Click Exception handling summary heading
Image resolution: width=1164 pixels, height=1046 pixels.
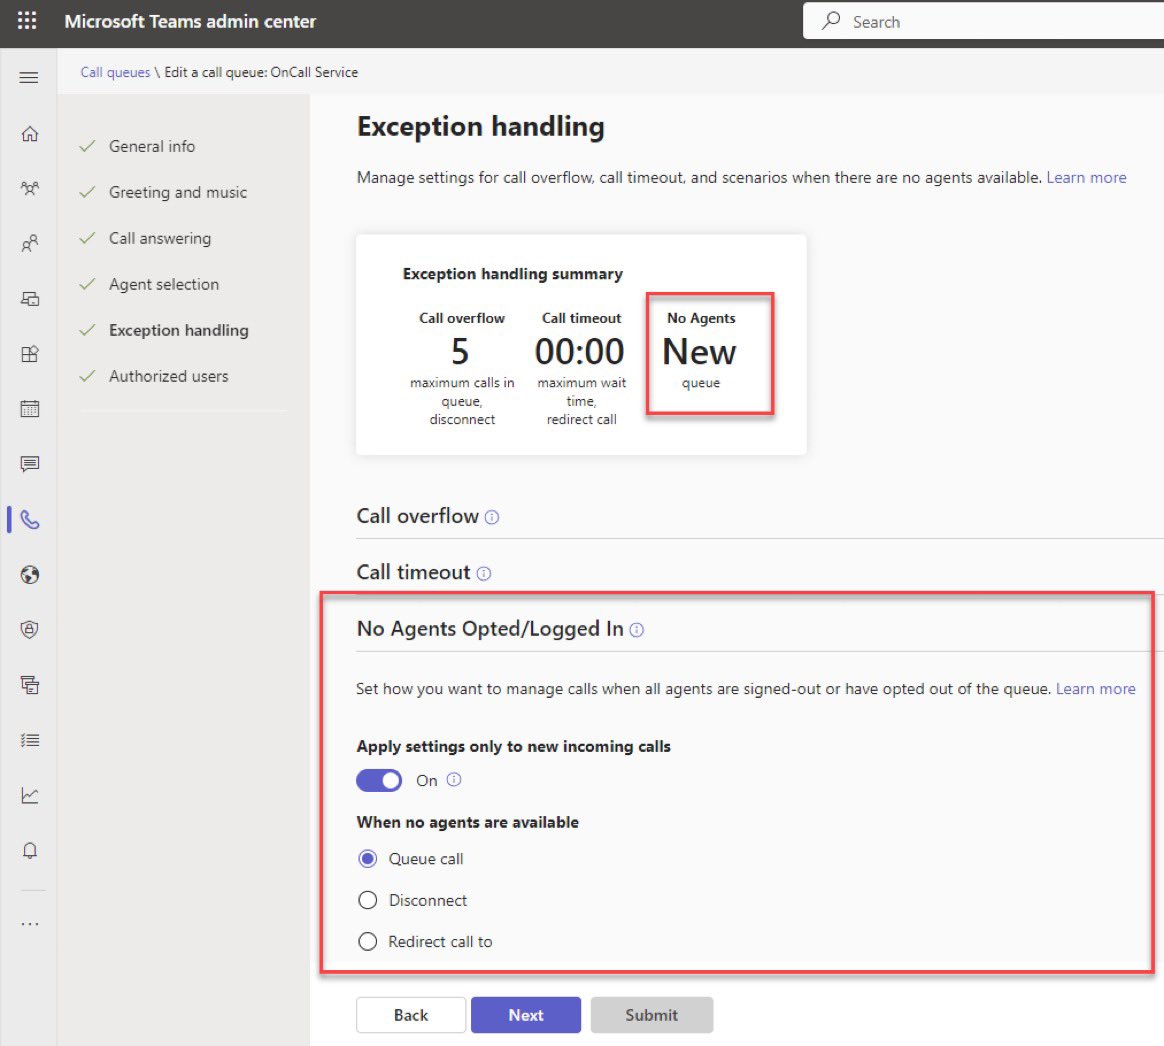(x=512, y=274)
